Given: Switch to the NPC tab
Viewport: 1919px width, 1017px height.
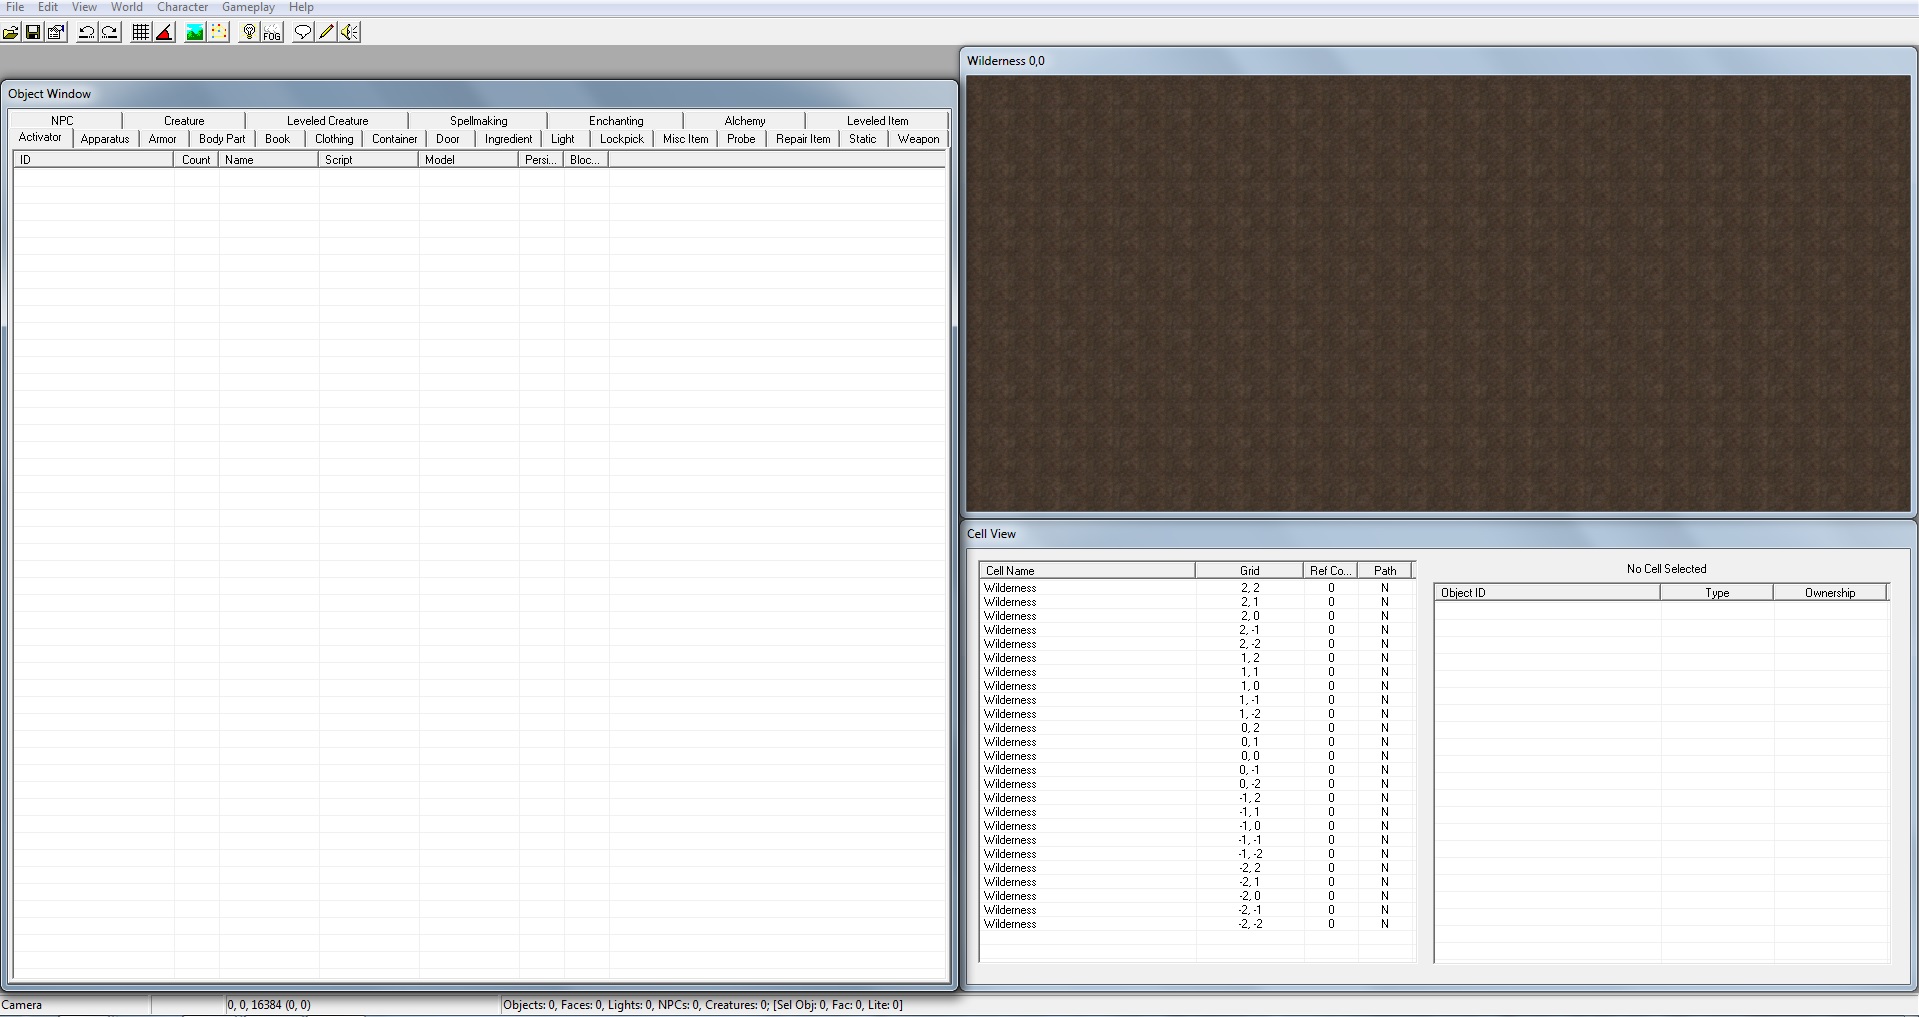Looking at the screenshot, I should tap(62, 120).
